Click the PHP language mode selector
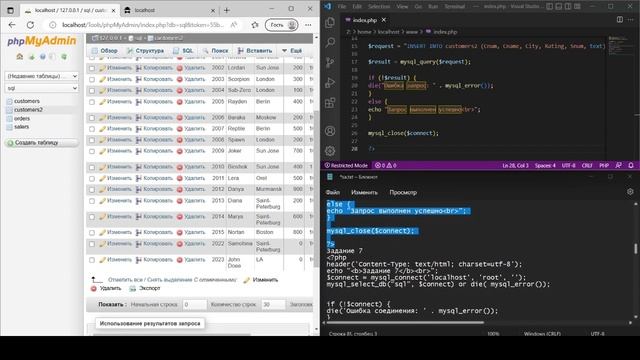This screenshot has width=640, height=360. [604, 165]
